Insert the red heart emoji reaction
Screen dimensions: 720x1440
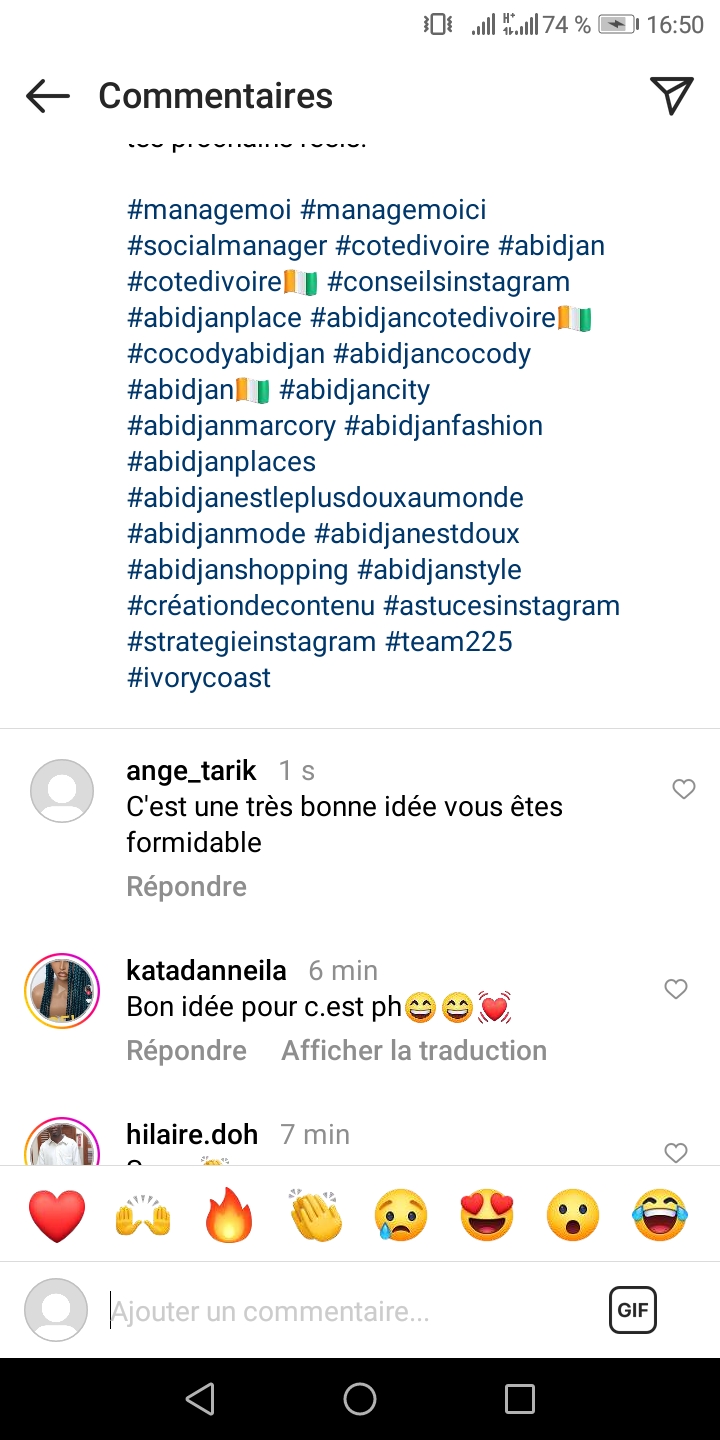click(x=57, y=1216)
